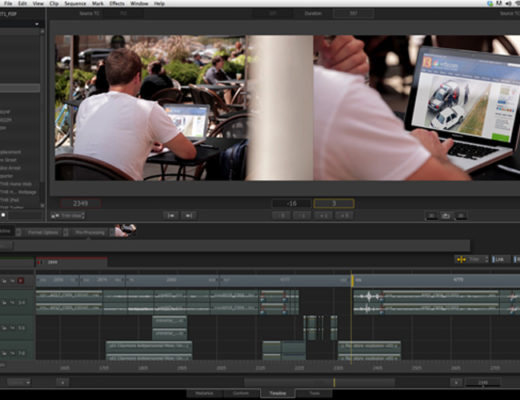Viewport: 520px width, 400px height.
Task: Toggle the Link button above timeline
Action: [x=501, y=259]
